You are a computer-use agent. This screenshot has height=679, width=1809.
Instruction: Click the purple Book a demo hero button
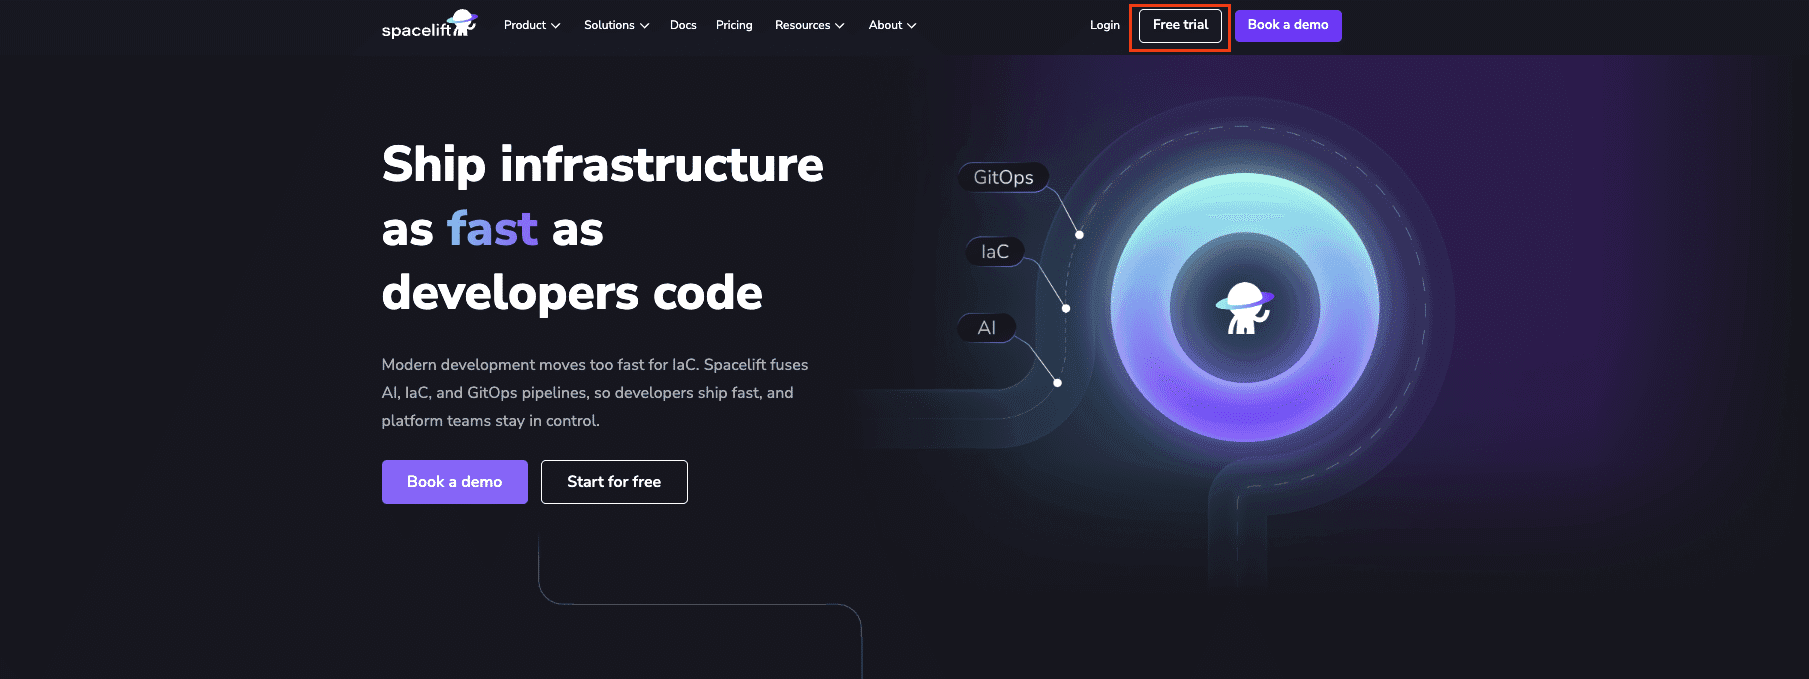[455, 482]
